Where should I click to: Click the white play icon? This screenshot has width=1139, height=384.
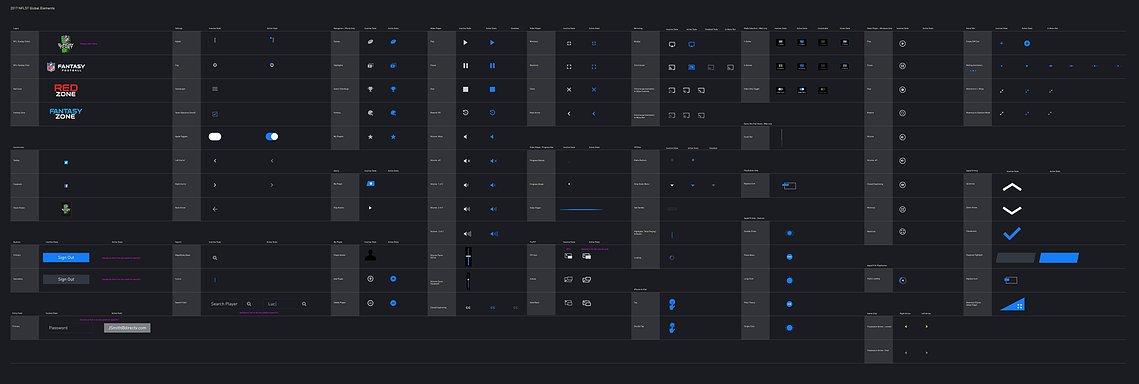pos(466,43)
